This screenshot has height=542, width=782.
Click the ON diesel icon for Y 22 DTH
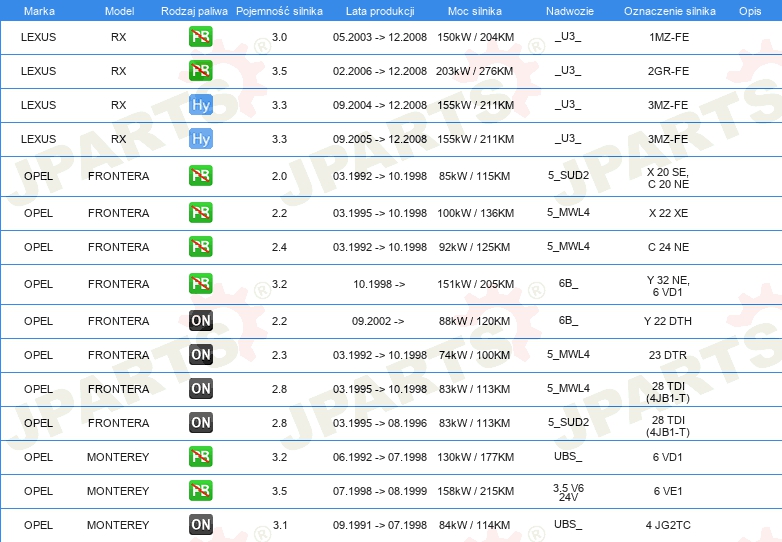click(201, 320)
